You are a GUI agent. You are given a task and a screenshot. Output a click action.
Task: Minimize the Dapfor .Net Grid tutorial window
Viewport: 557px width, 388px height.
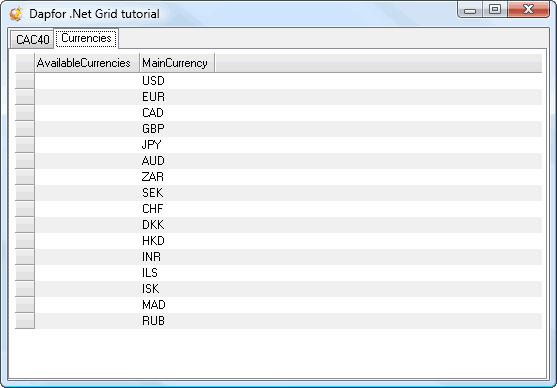[470, 10]
